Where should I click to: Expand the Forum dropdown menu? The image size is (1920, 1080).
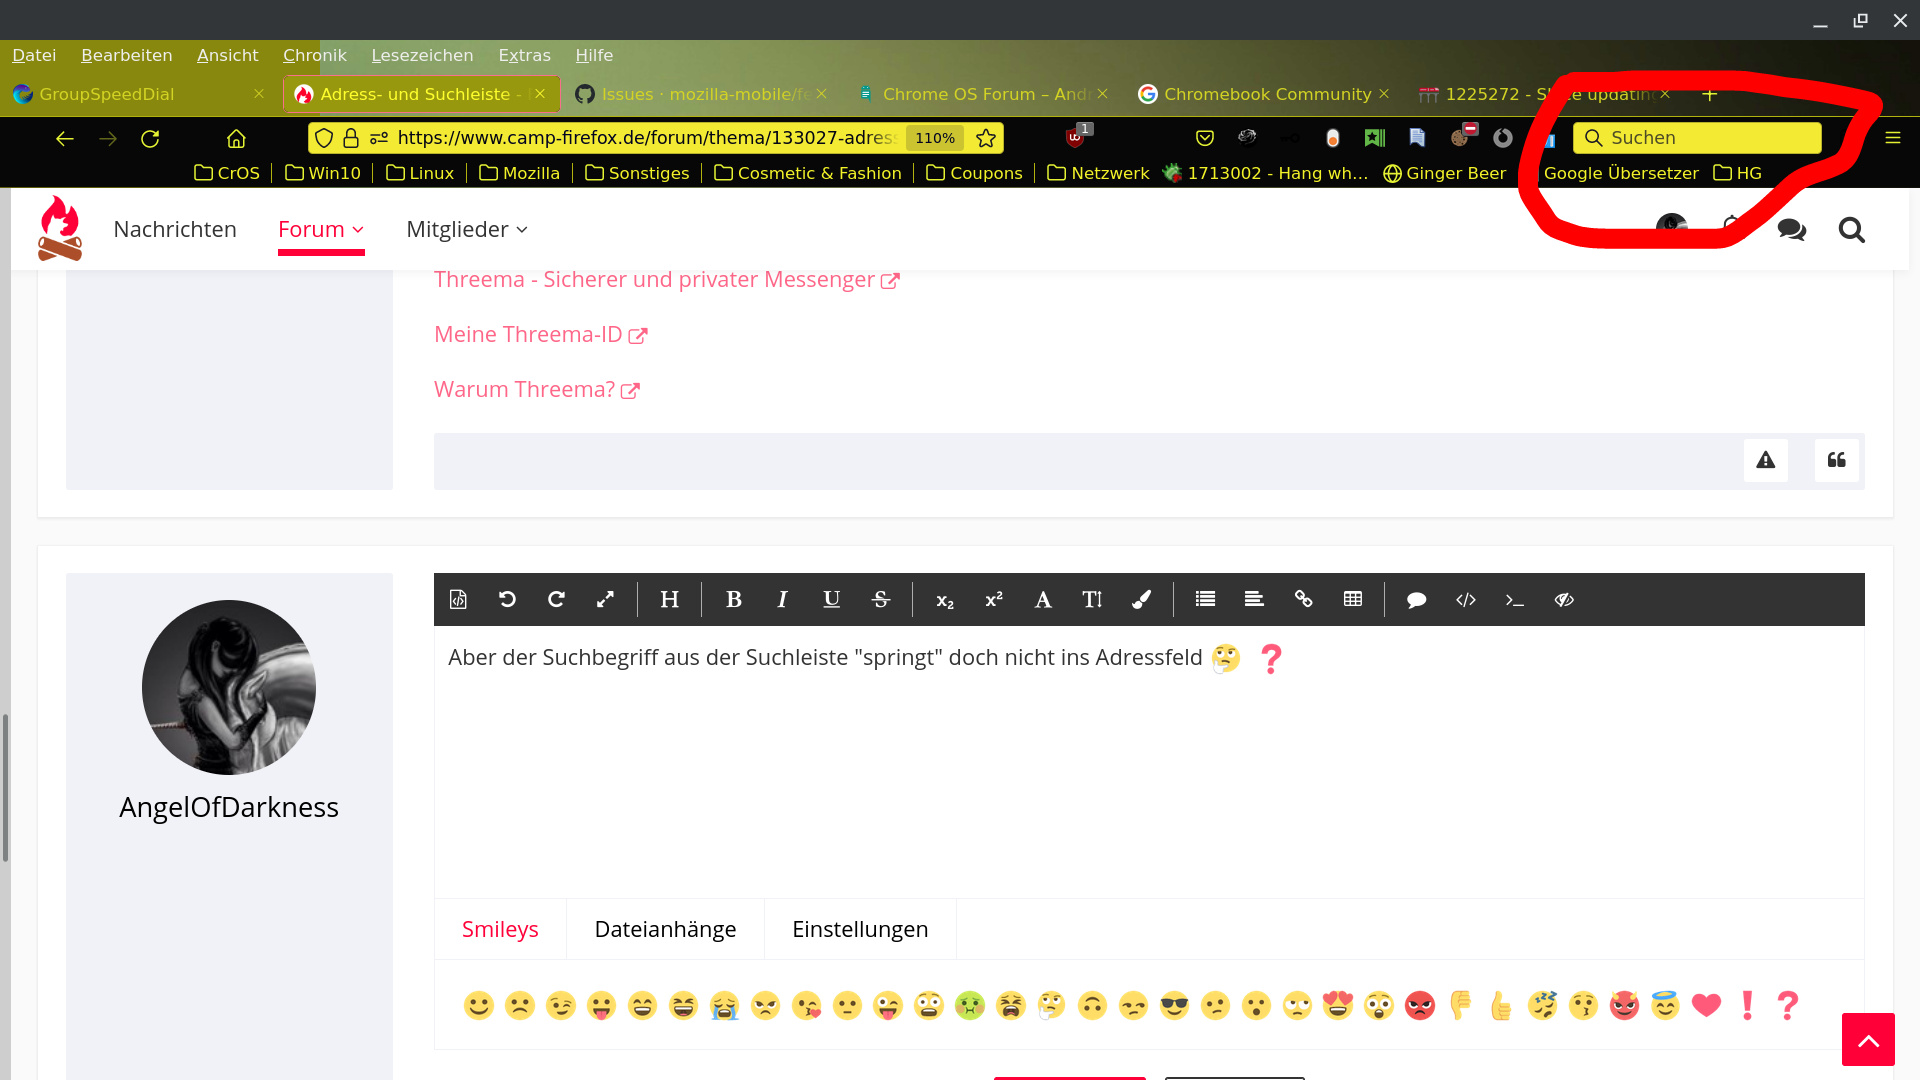[320, 230]
